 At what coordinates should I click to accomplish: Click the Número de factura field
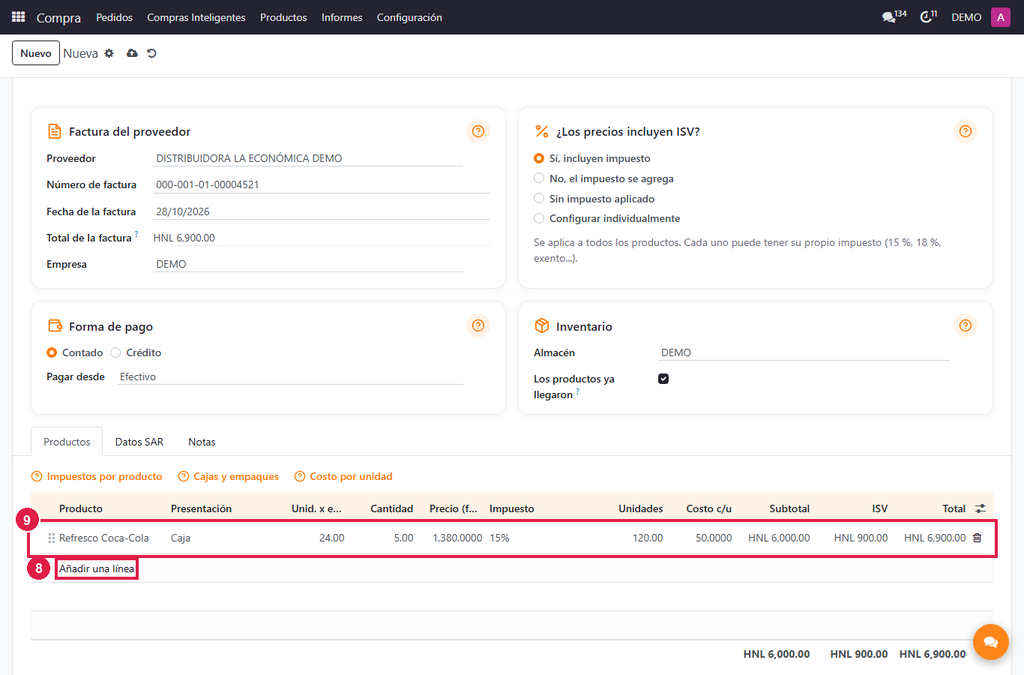coord(321,185)
